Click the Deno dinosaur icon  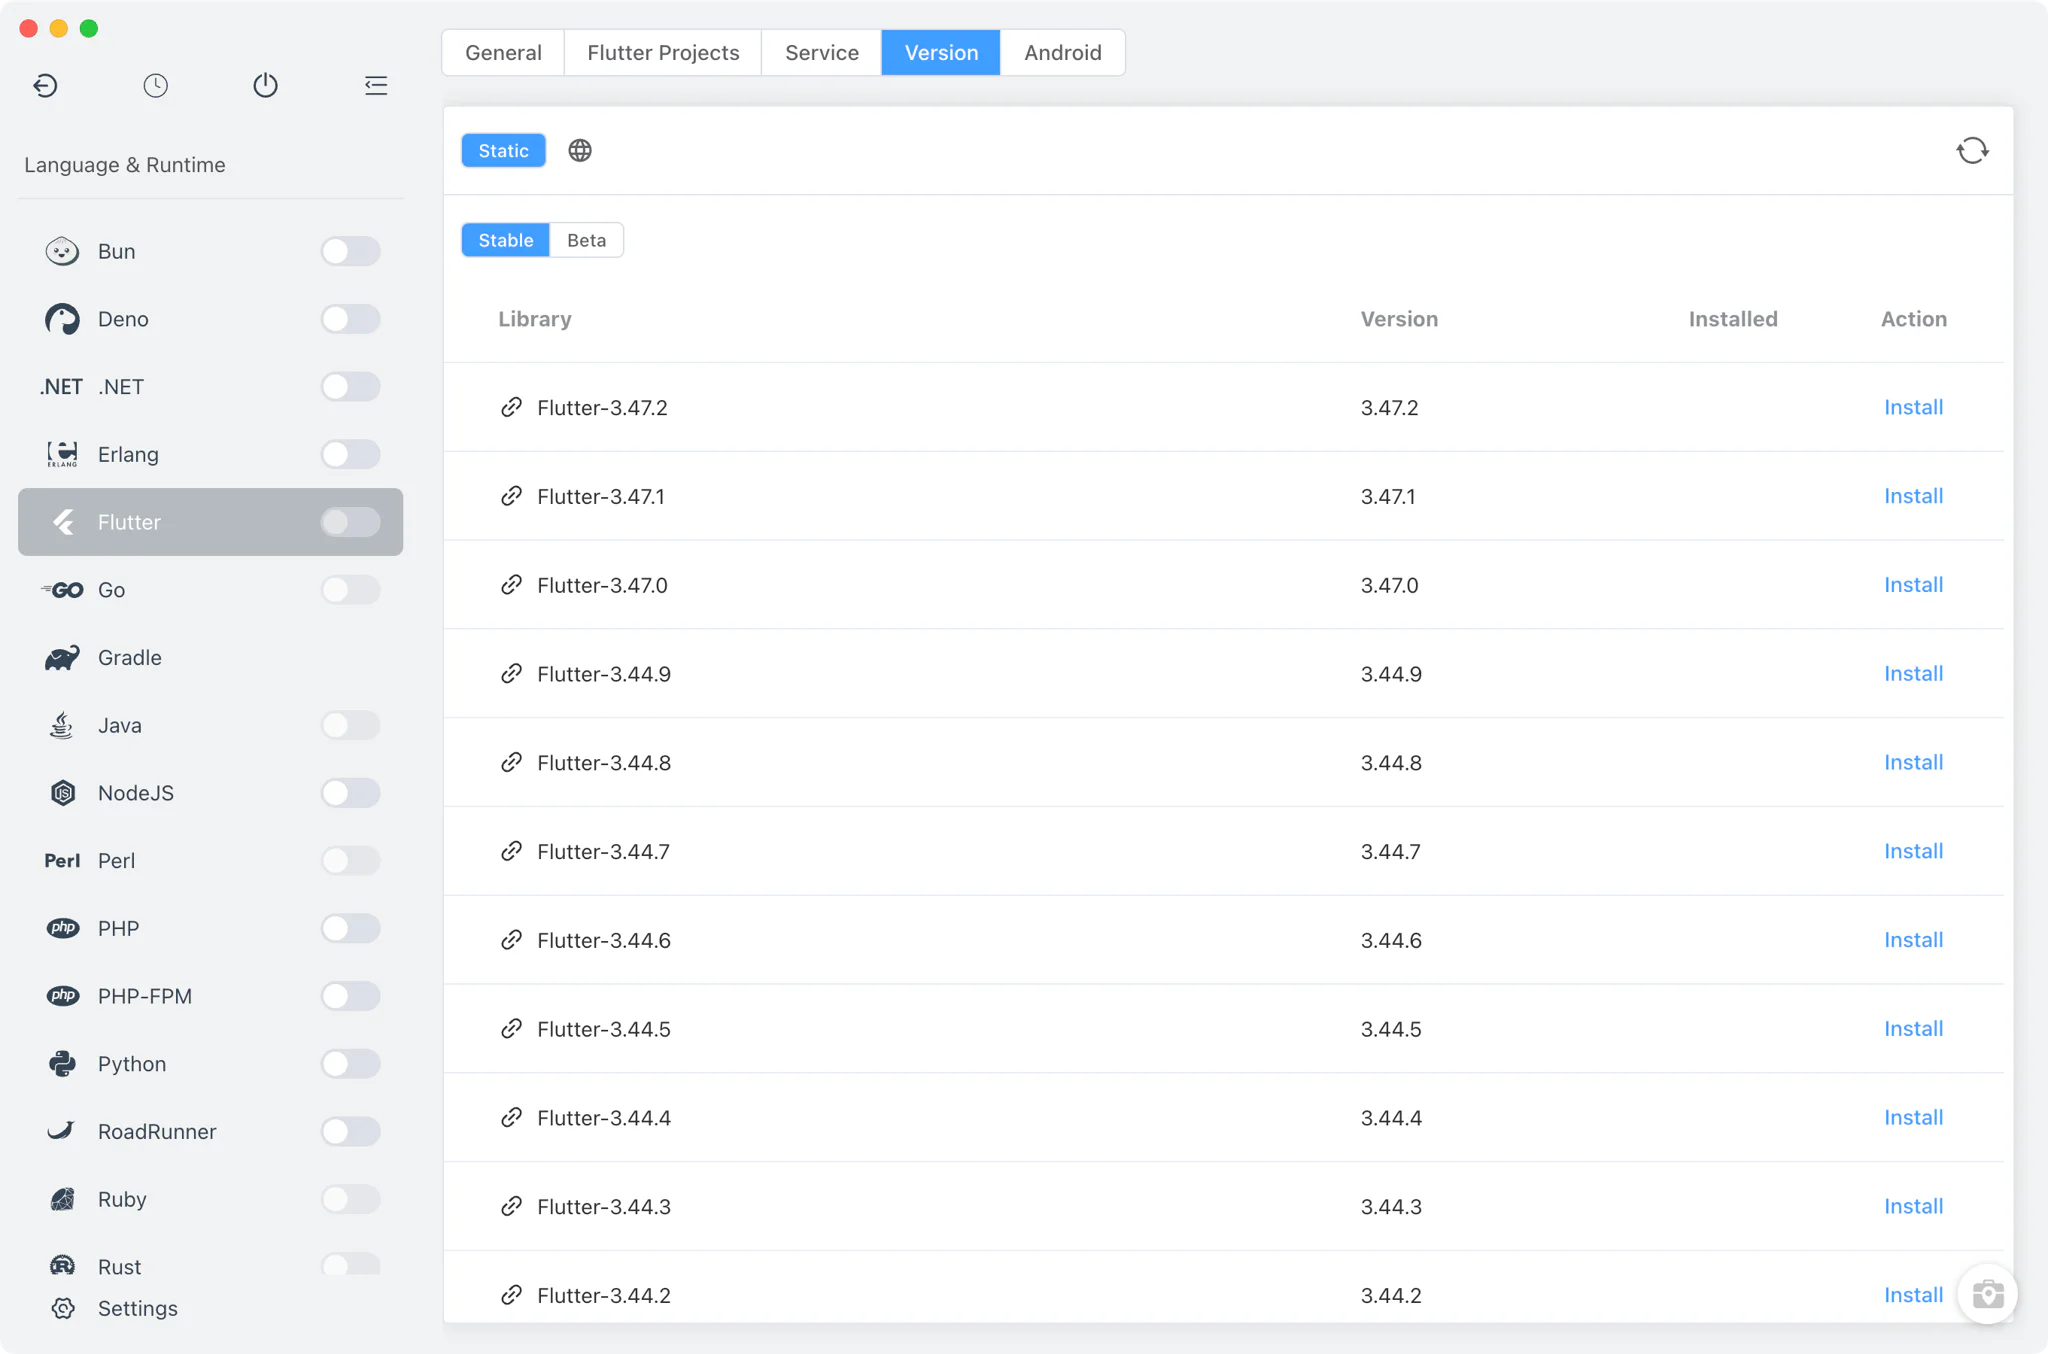(x=62, y=319)
